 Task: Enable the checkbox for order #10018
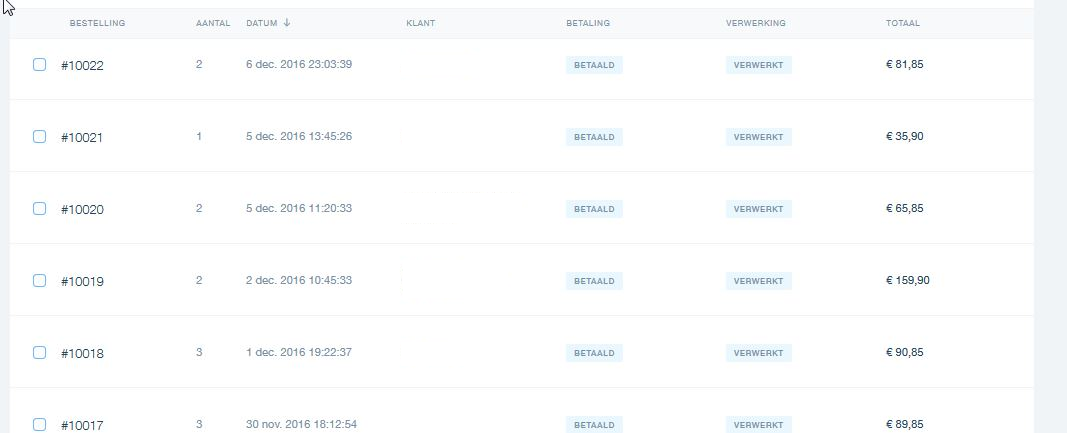39,353
